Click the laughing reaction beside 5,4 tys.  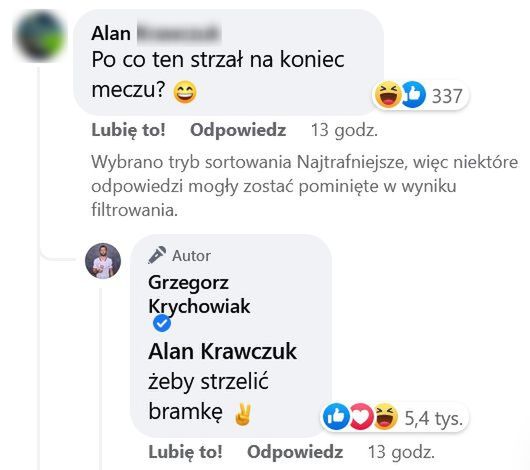(385, 417)
